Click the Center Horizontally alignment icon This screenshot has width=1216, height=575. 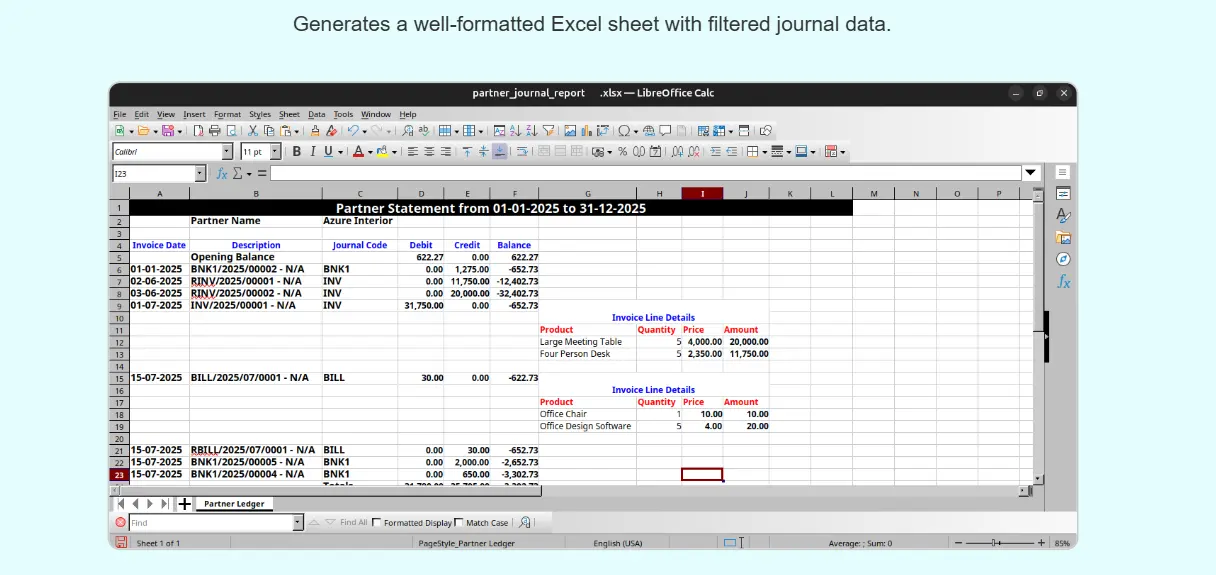point(429,152)
